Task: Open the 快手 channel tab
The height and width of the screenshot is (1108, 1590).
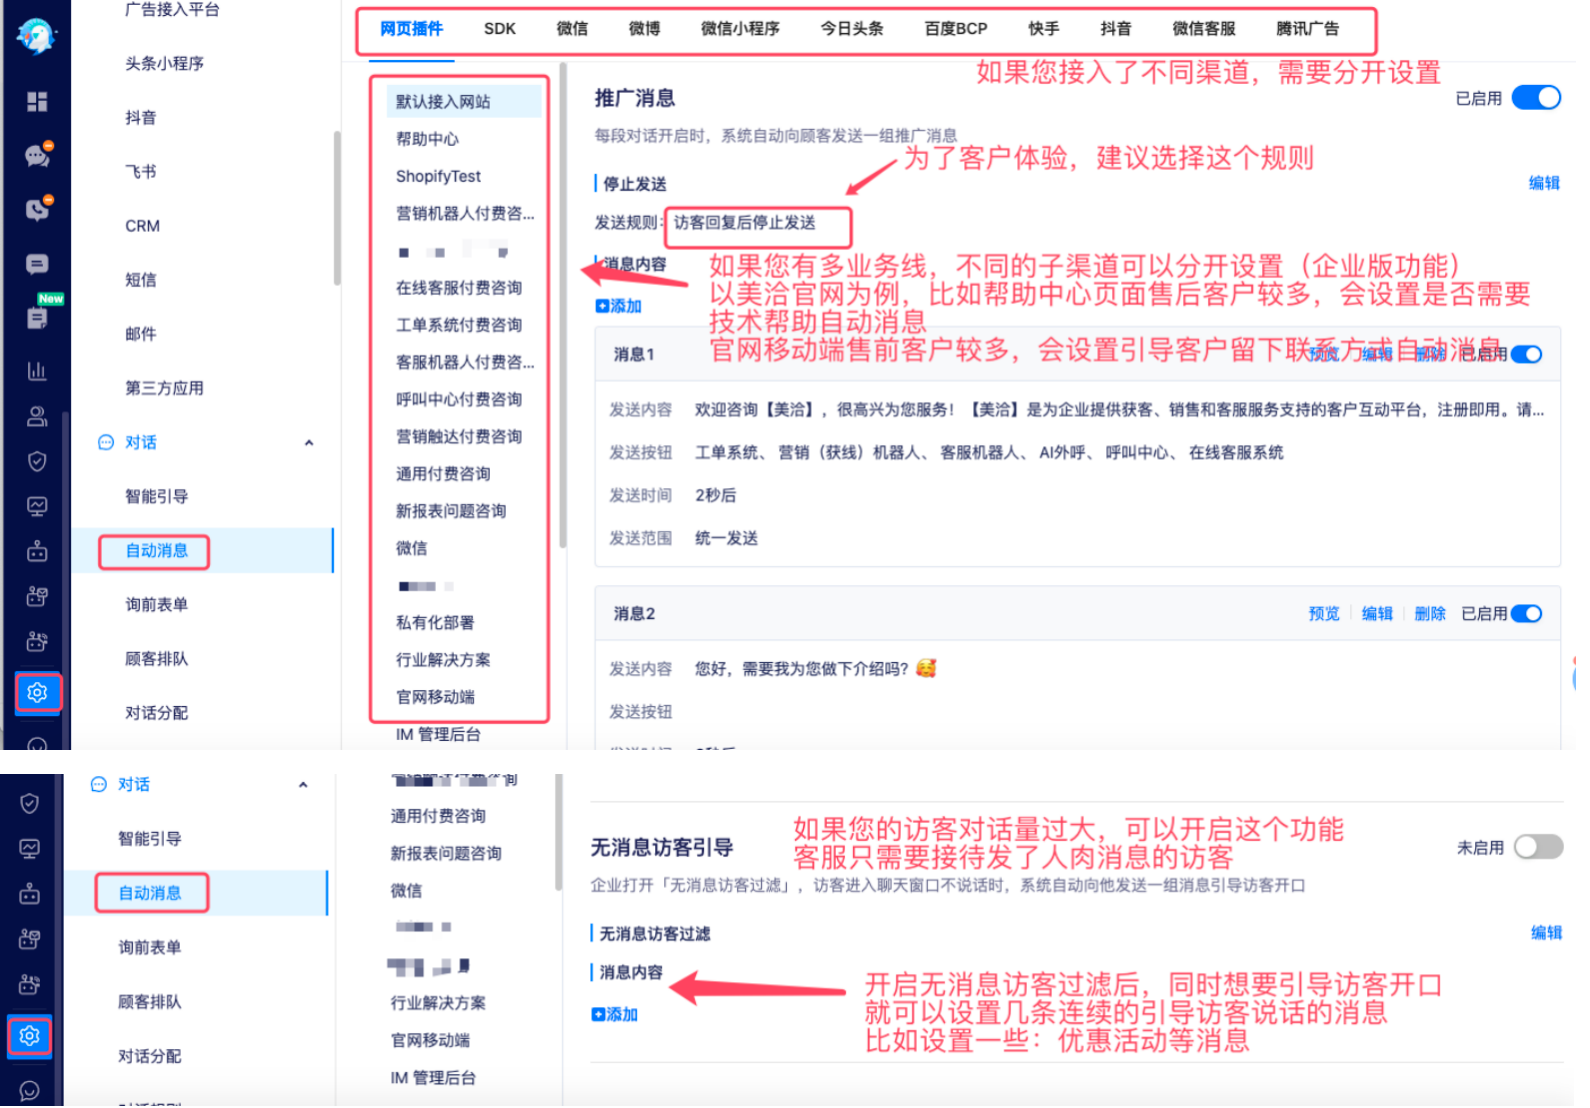Action: pyautogui.click(x=1044, y=29)
